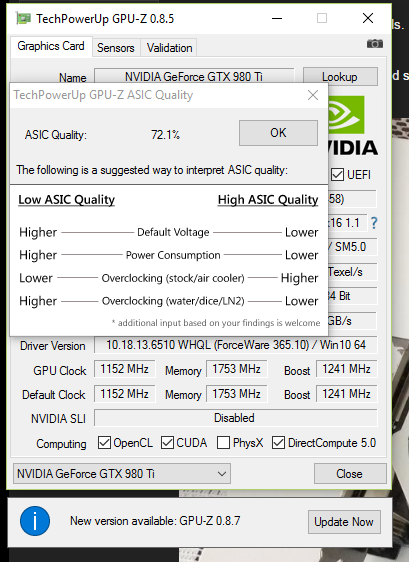Toggle the PhysX checkbox
409x562 pixels.
223,443
